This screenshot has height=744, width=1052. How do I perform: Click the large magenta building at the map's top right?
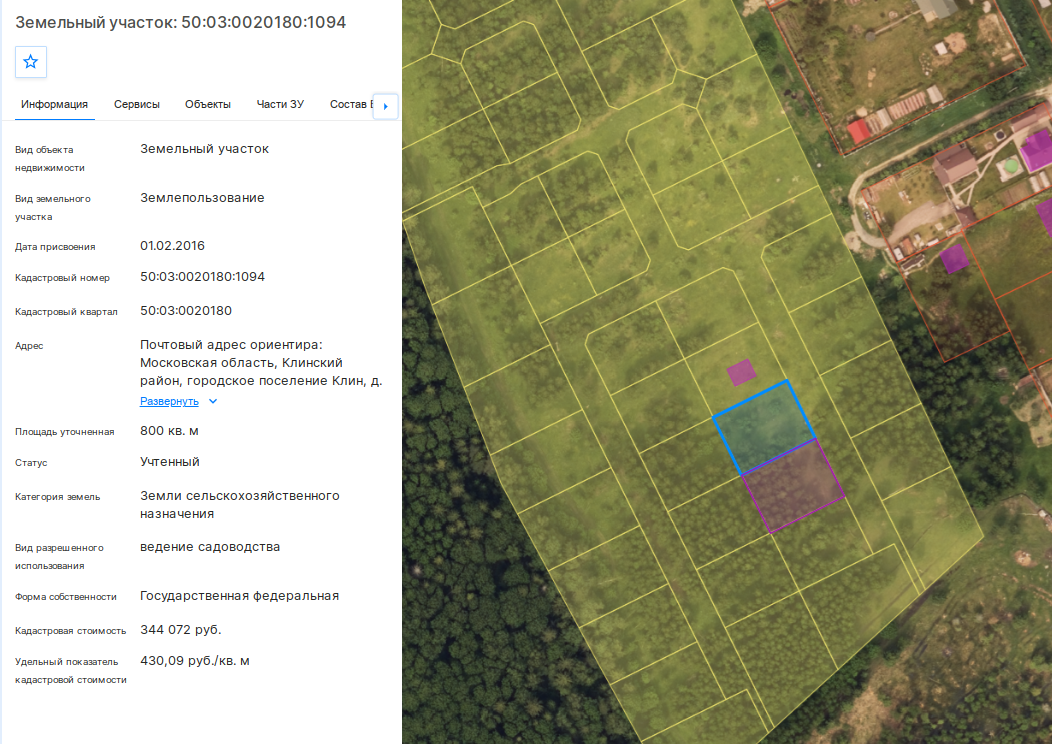pyautogui.click(x=1037, y=150)
